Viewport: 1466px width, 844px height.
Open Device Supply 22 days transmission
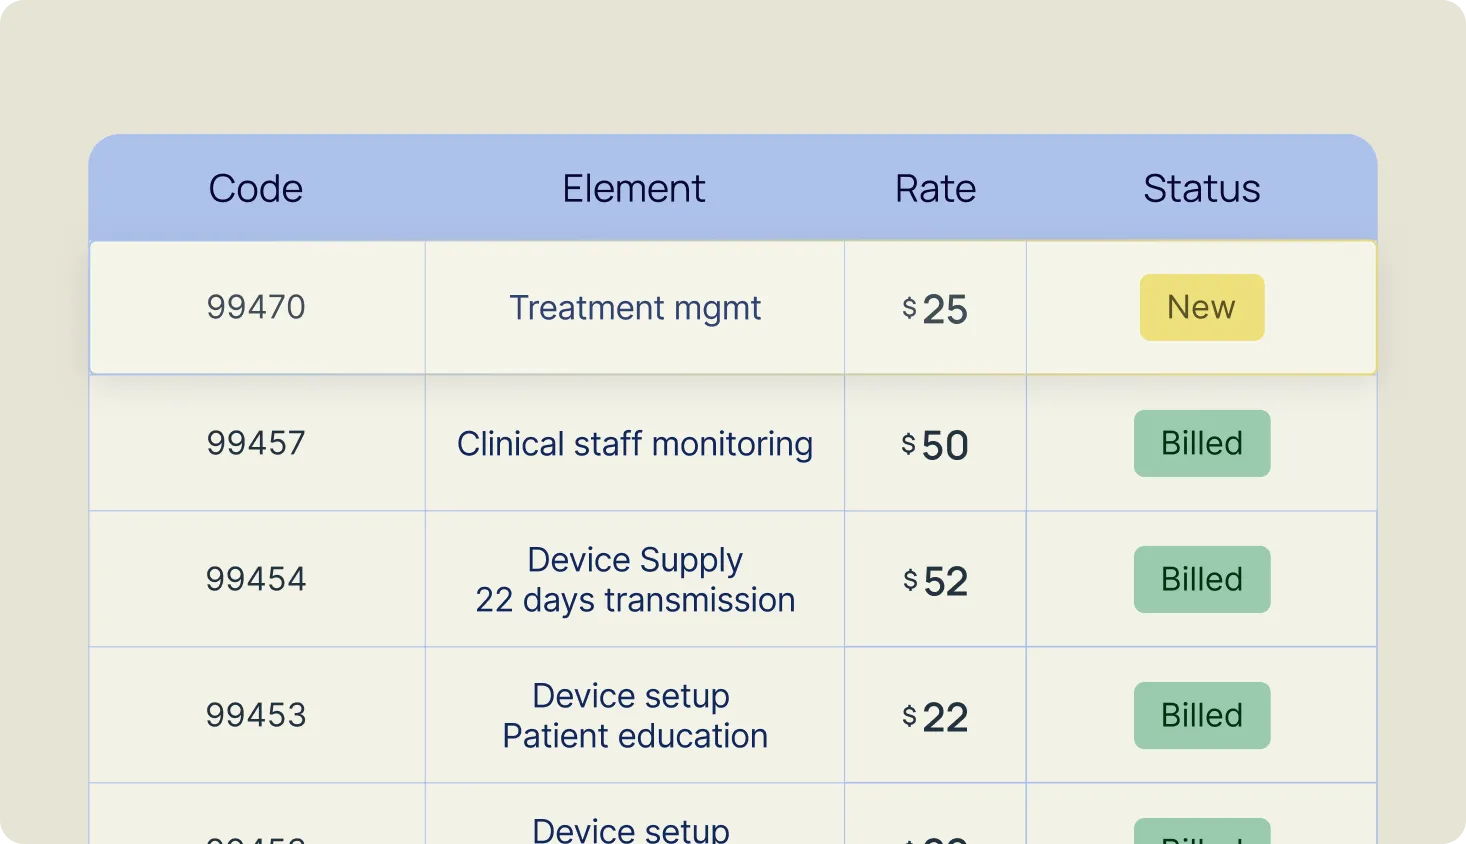click(x=635, y=580)
